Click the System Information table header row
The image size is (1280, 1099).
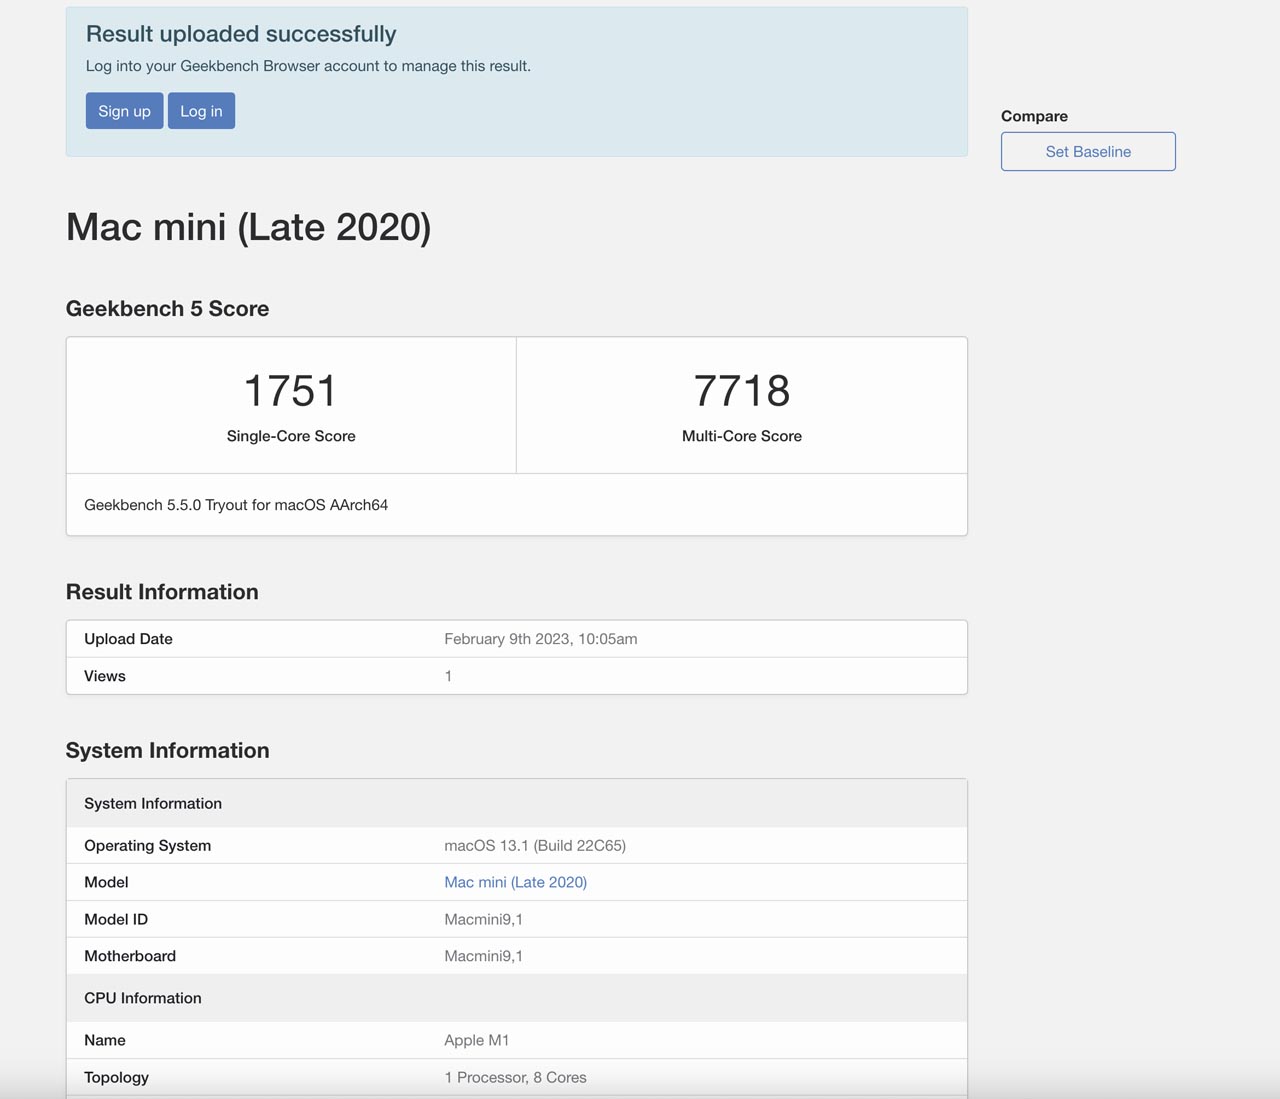point(517,804)
